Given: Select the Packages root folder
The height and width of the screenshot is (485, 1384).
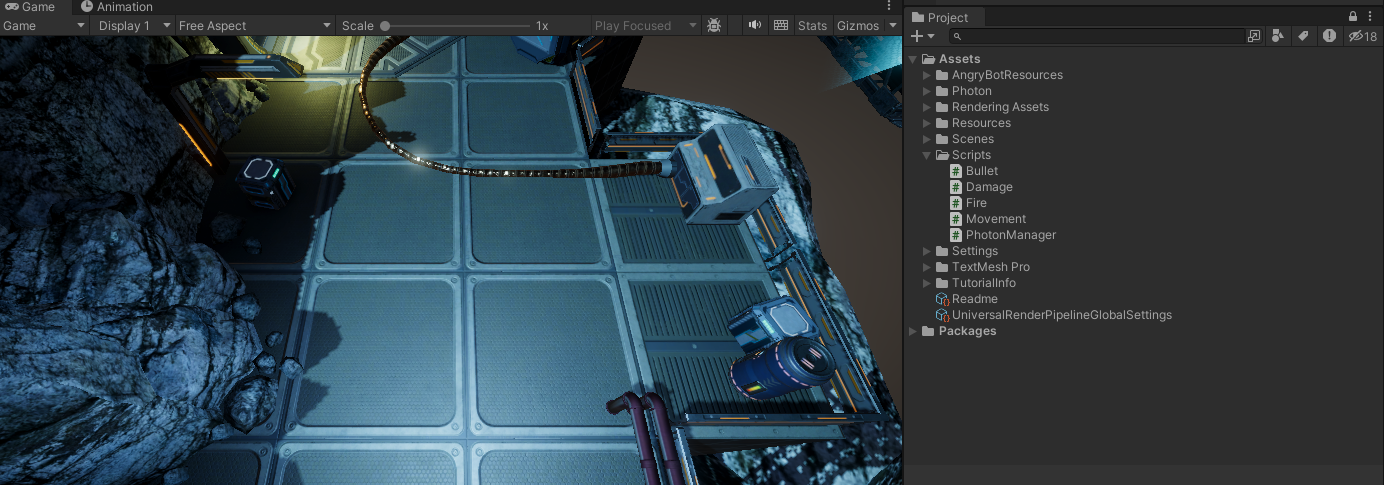Looking at the screenshot, I should 959,331.
